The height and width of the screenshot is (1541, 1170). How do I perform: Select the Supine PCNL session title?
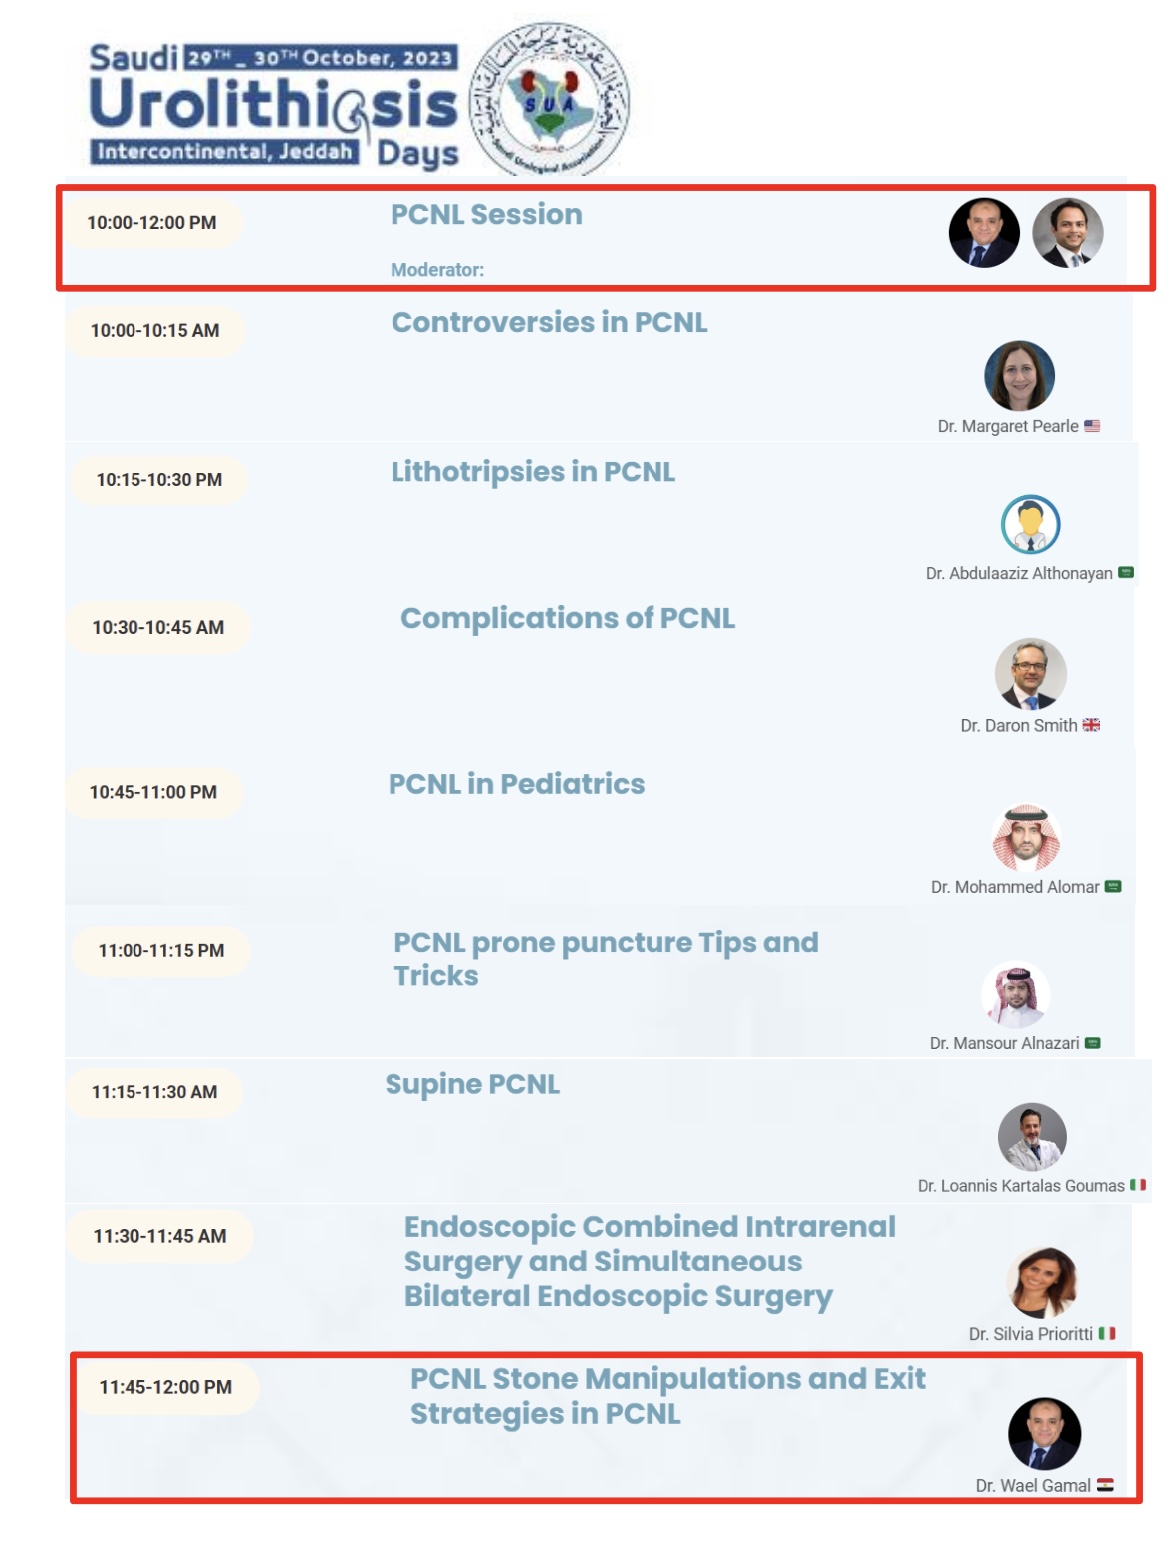tap(472, 1084)
